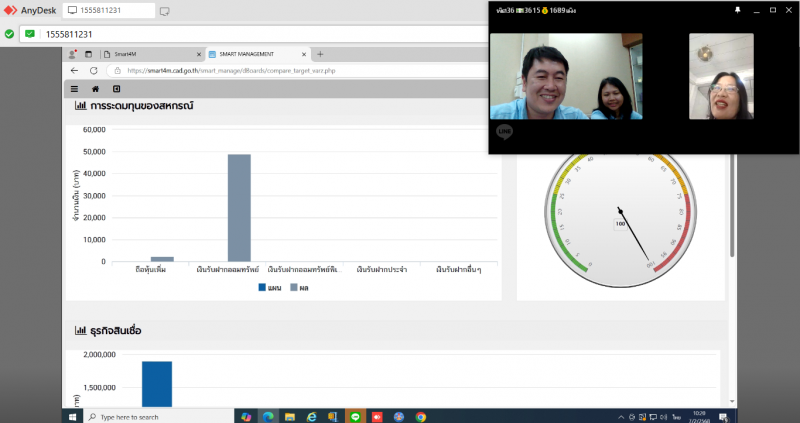800x423 pixels.
Task: Open the volume control in system tray
Action: (x=663, y=417)
